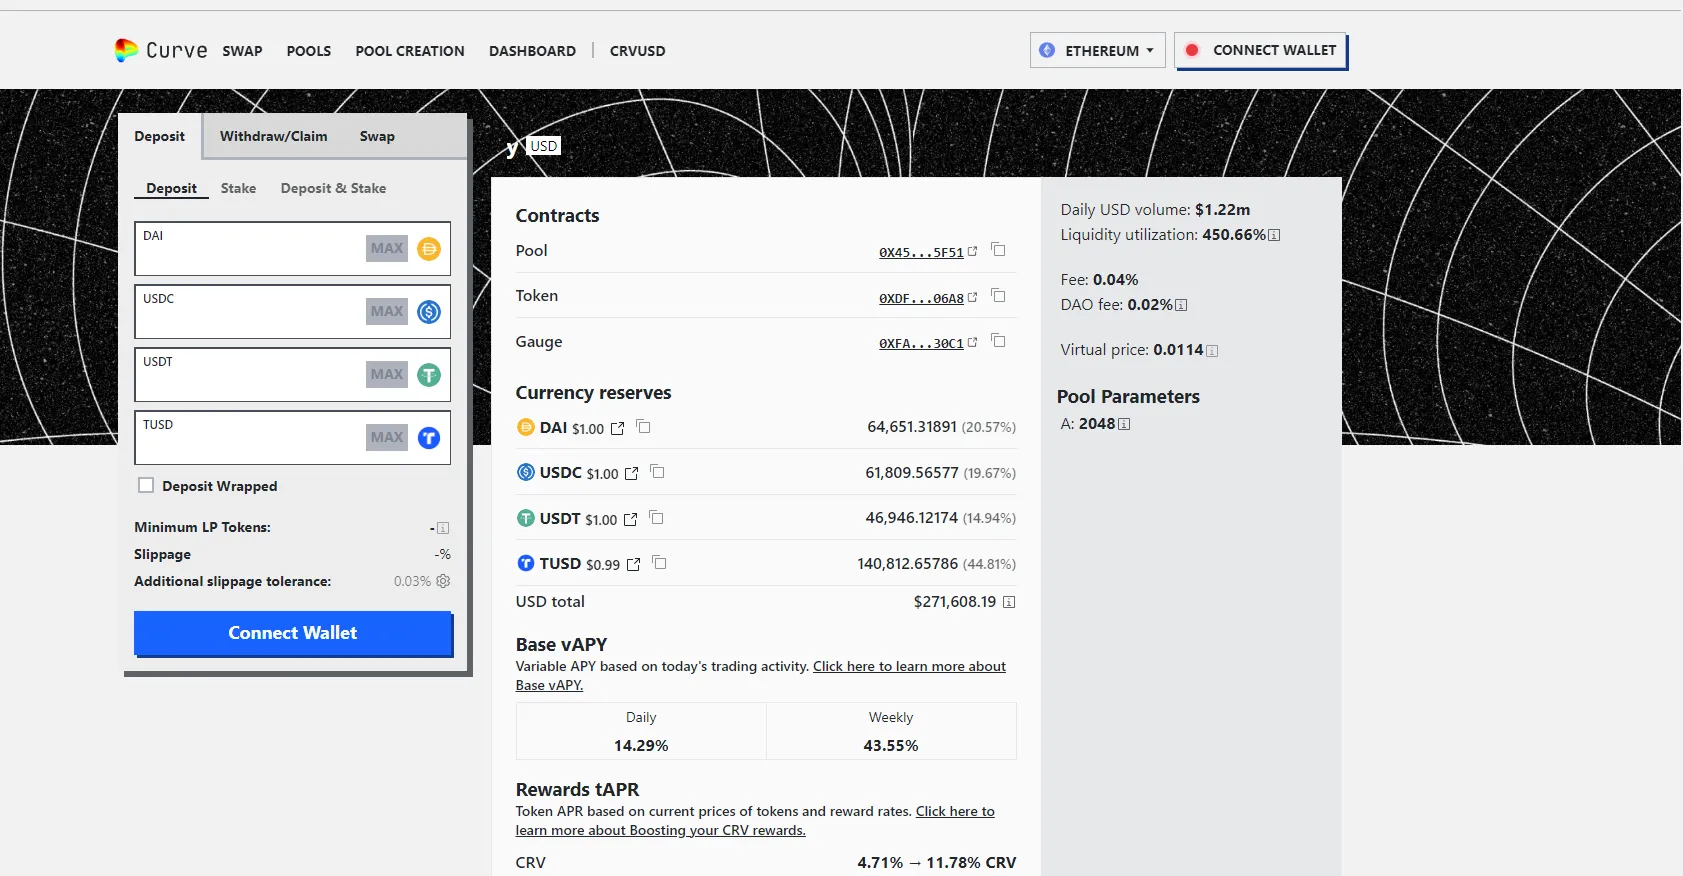This screenshot has width=1683, height=876.
Task: Click the DAI token icon in deposit field
Action: pos(429,249)
